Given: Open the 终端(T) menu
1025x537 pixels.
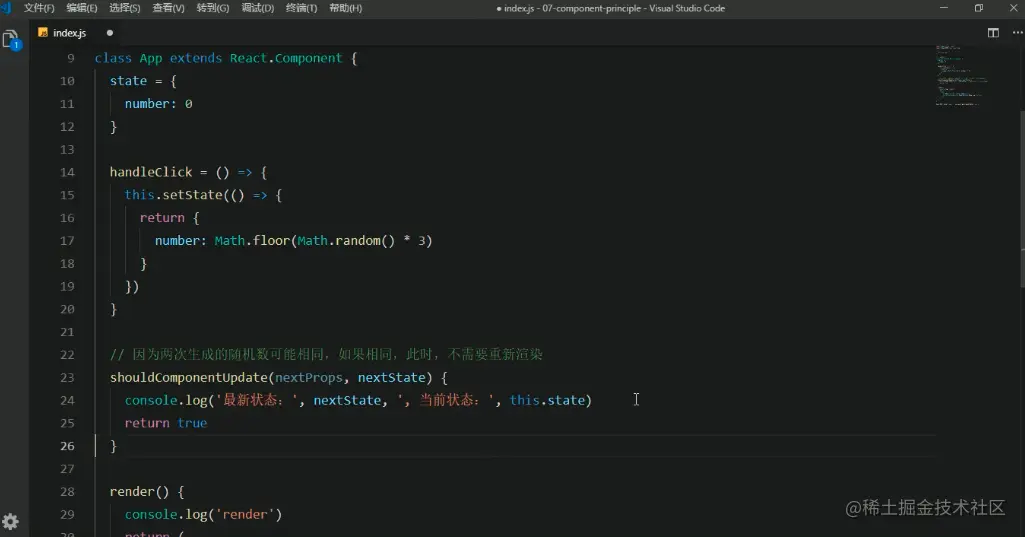Looking at the screenshot, I should coord(301,8).
